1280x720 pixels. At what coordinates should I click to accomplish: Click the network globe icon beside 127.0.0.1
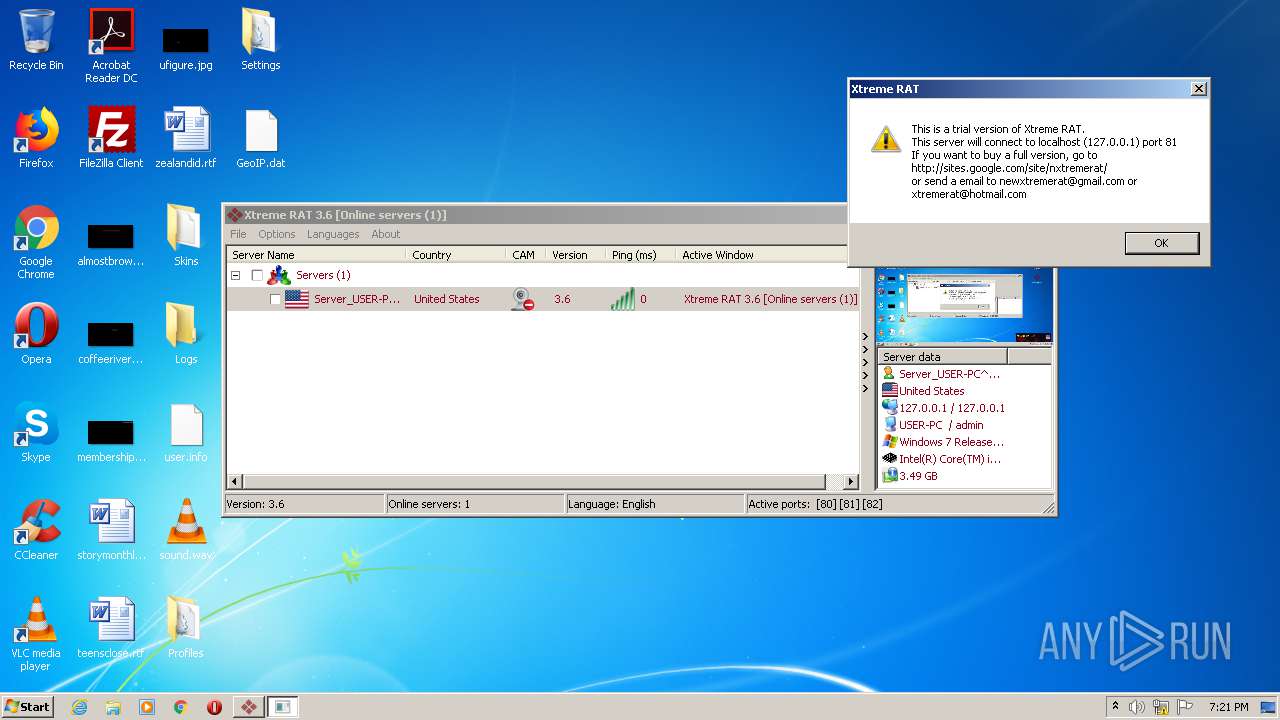[x=889, y=408]
